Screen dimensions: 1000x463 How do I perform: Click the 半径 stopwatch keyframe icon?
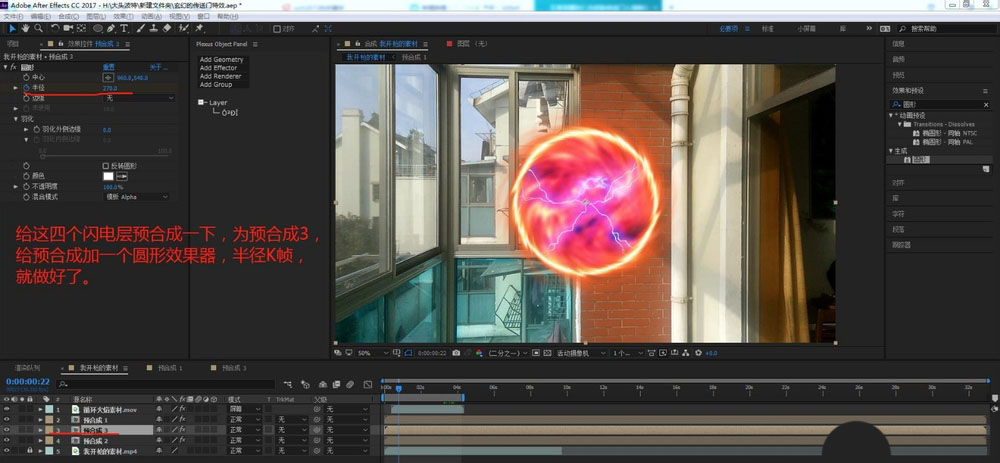27,88
